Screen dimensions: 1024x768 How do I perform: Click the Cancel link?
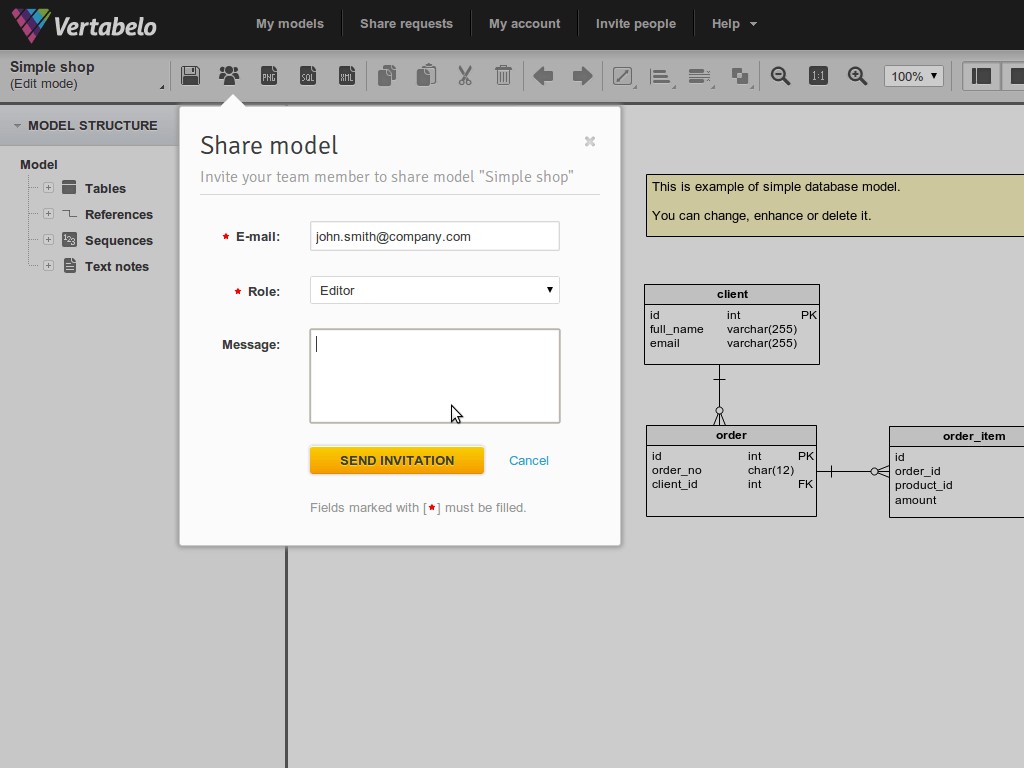coord(528,461)
